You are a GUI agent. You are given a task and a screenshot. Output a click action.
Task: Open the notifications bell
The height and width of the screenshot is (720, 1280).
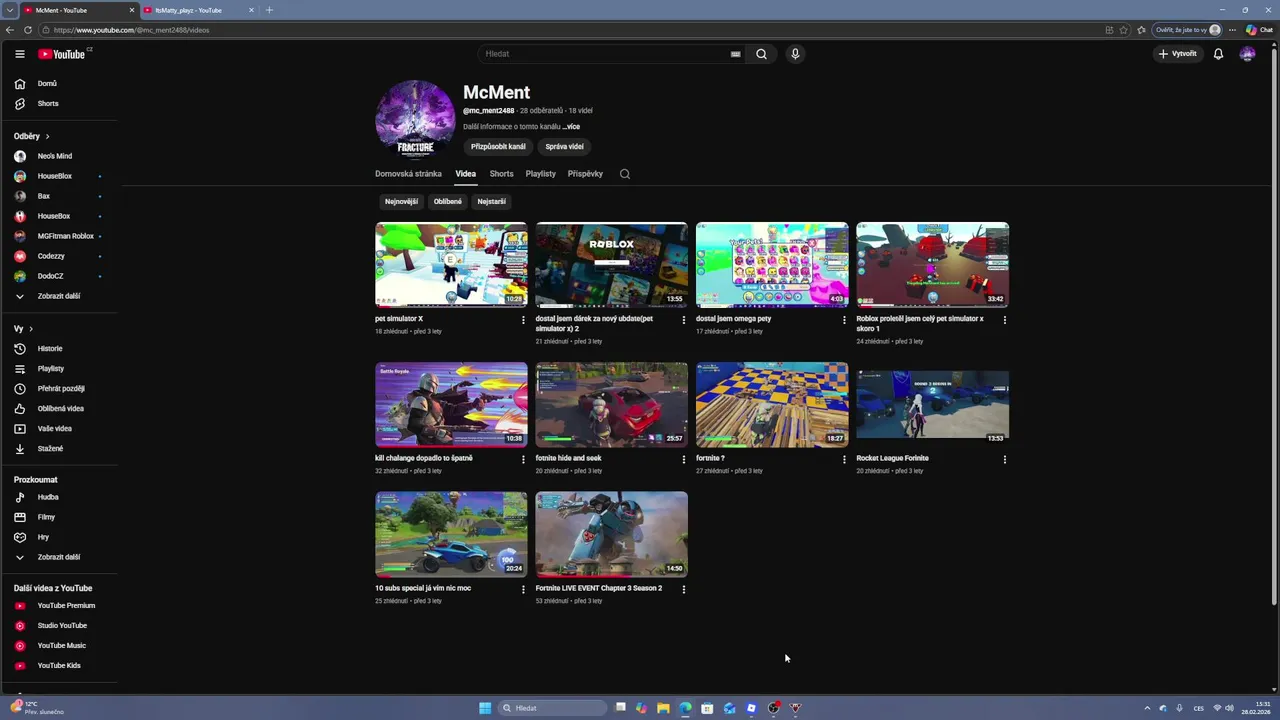point(1218,54)
